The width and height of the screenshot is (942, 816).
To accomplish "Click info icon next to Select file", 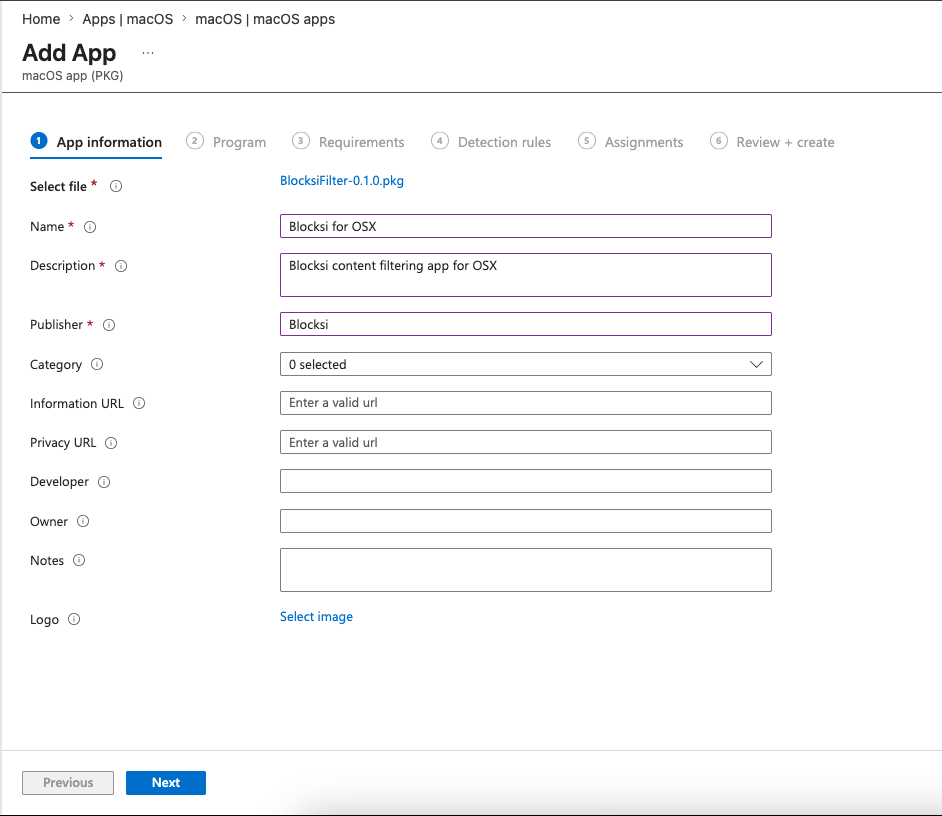I will coord(116,186).
